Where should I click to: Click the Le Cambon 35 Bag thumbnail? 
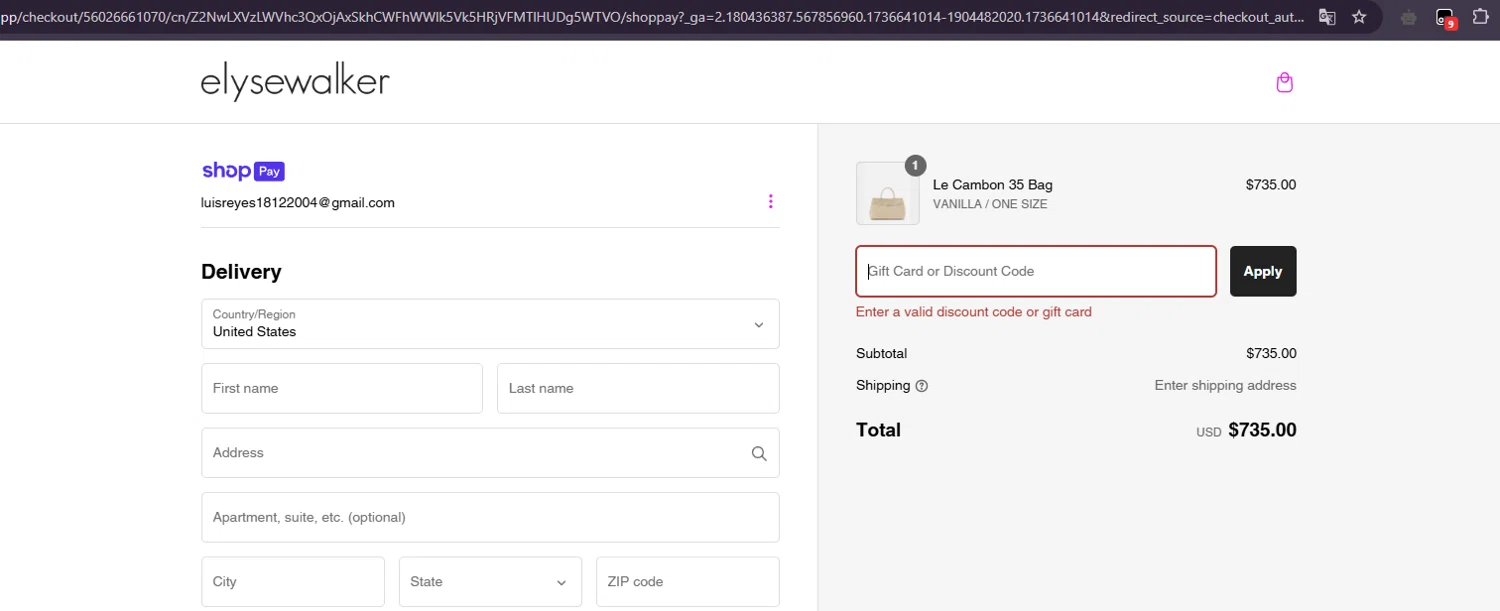click(x=888, y=194)
